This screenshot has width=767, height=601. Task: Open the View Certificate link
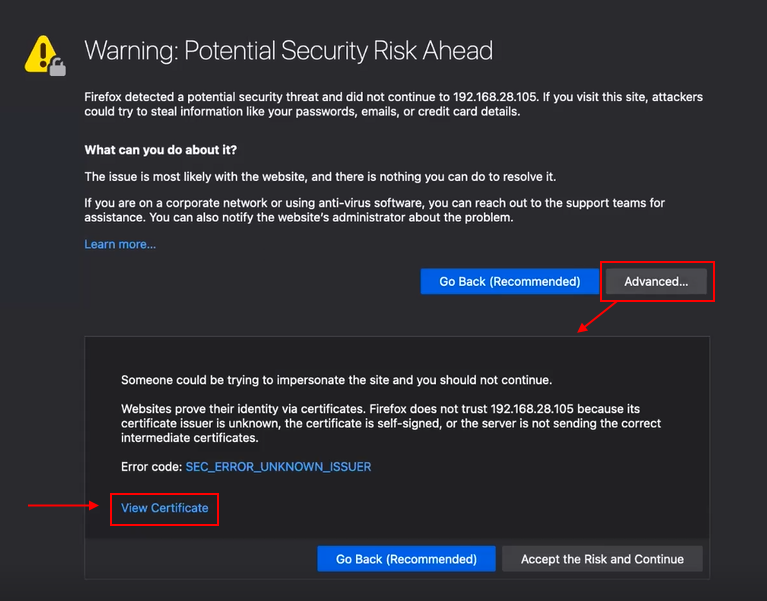(165, 508)
